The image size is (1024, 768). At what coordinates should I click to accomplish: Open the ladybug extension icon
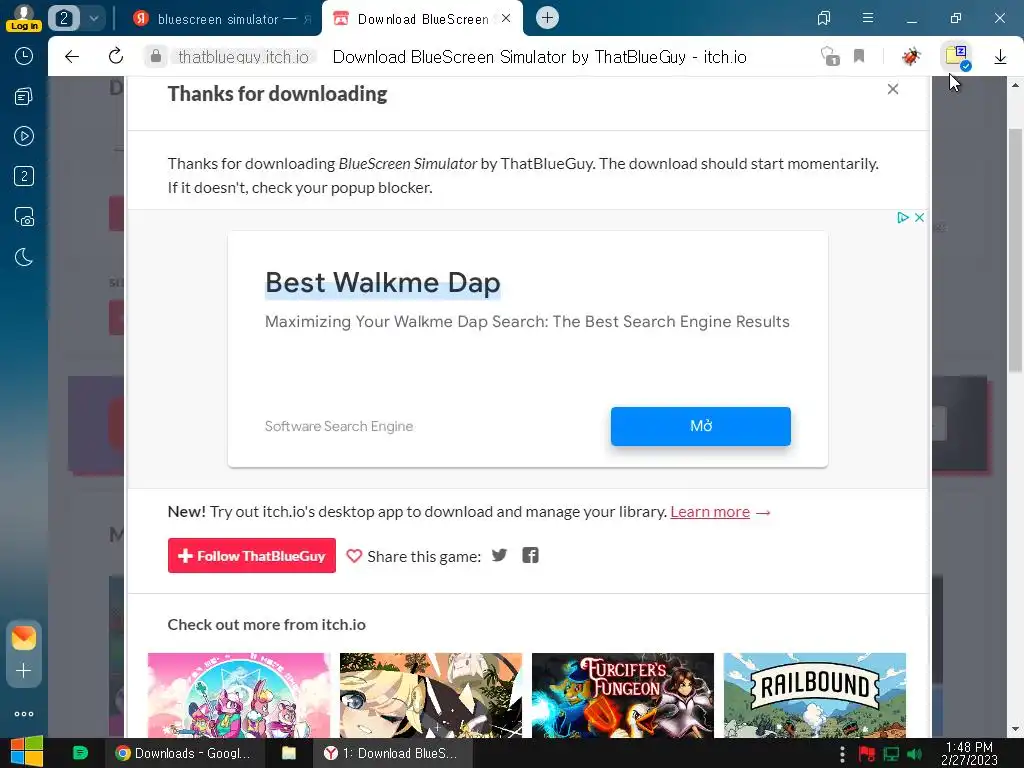[911, 57]
